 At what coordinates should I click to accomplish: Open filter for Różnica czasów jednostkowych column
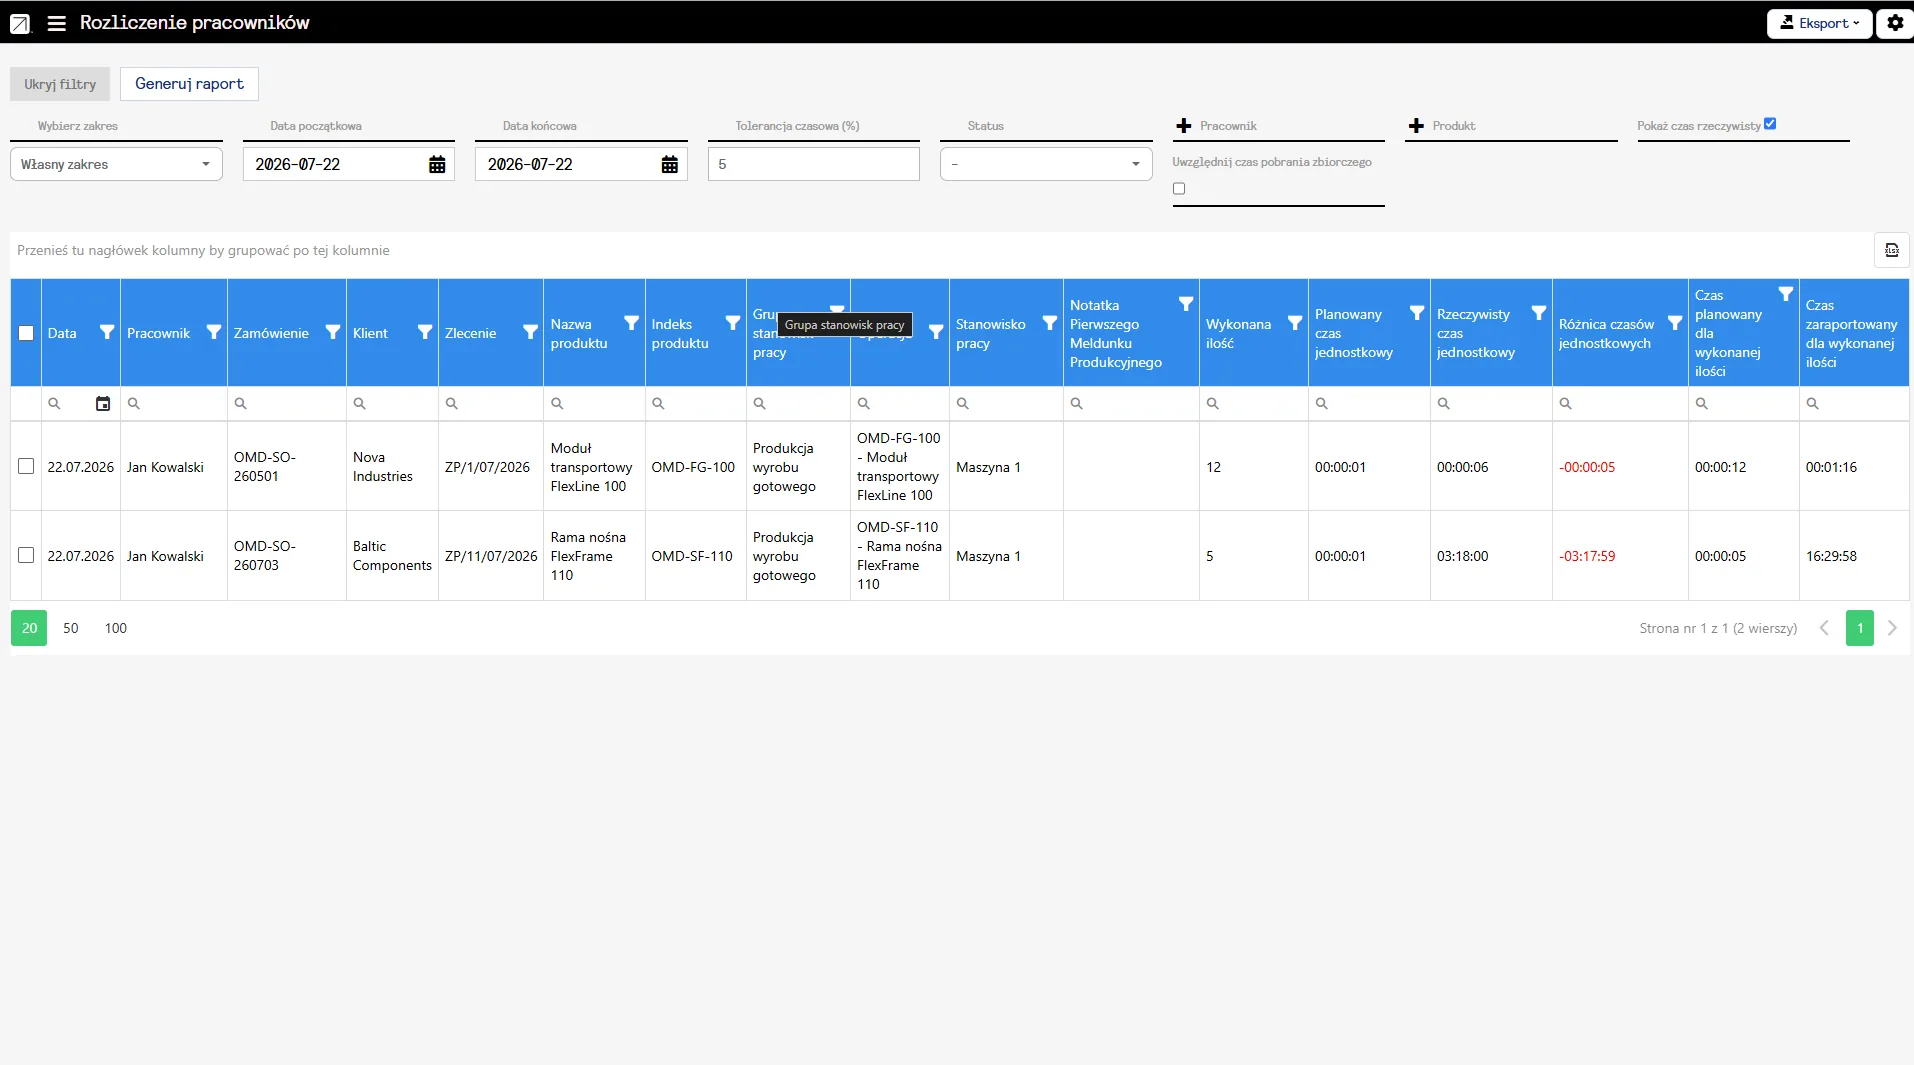point(1675,323)
